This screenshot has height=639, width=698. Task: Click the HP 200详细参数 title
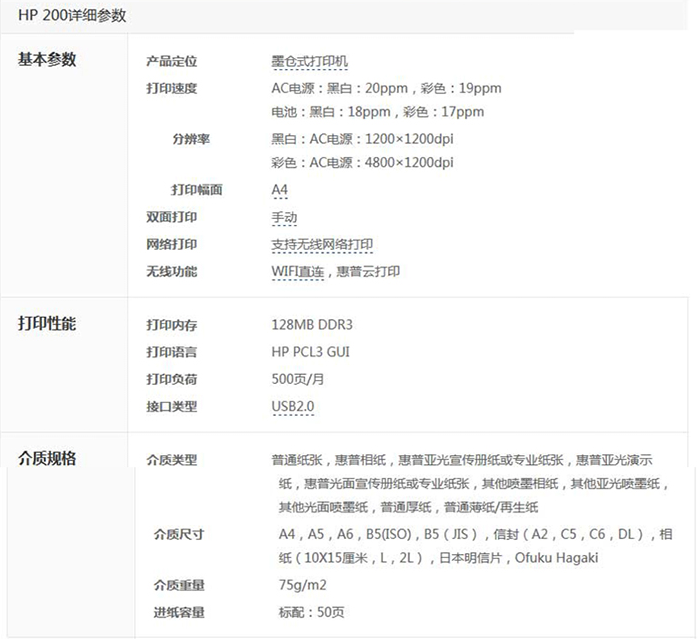pyautogui.click(x=71, y=16)
